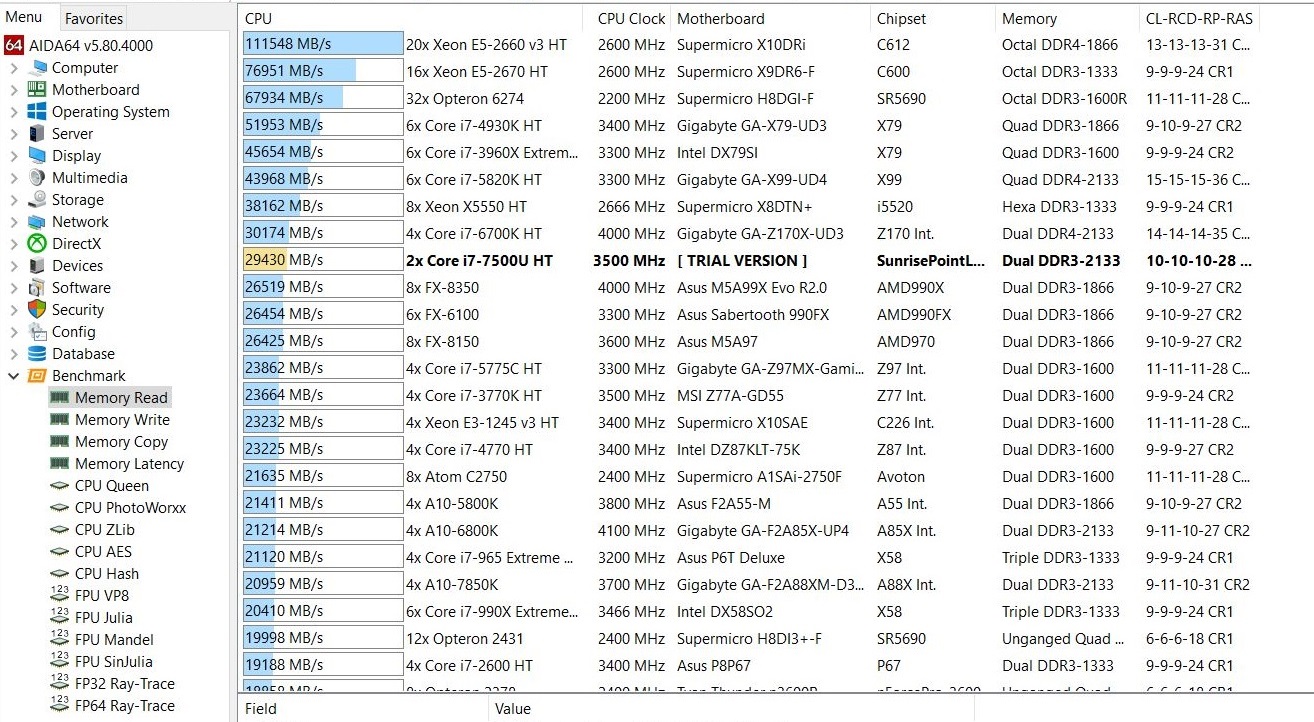Viewport: 1314px width, 722px height.
Task: Expand the Network tree node
Action: pos(14,222)
